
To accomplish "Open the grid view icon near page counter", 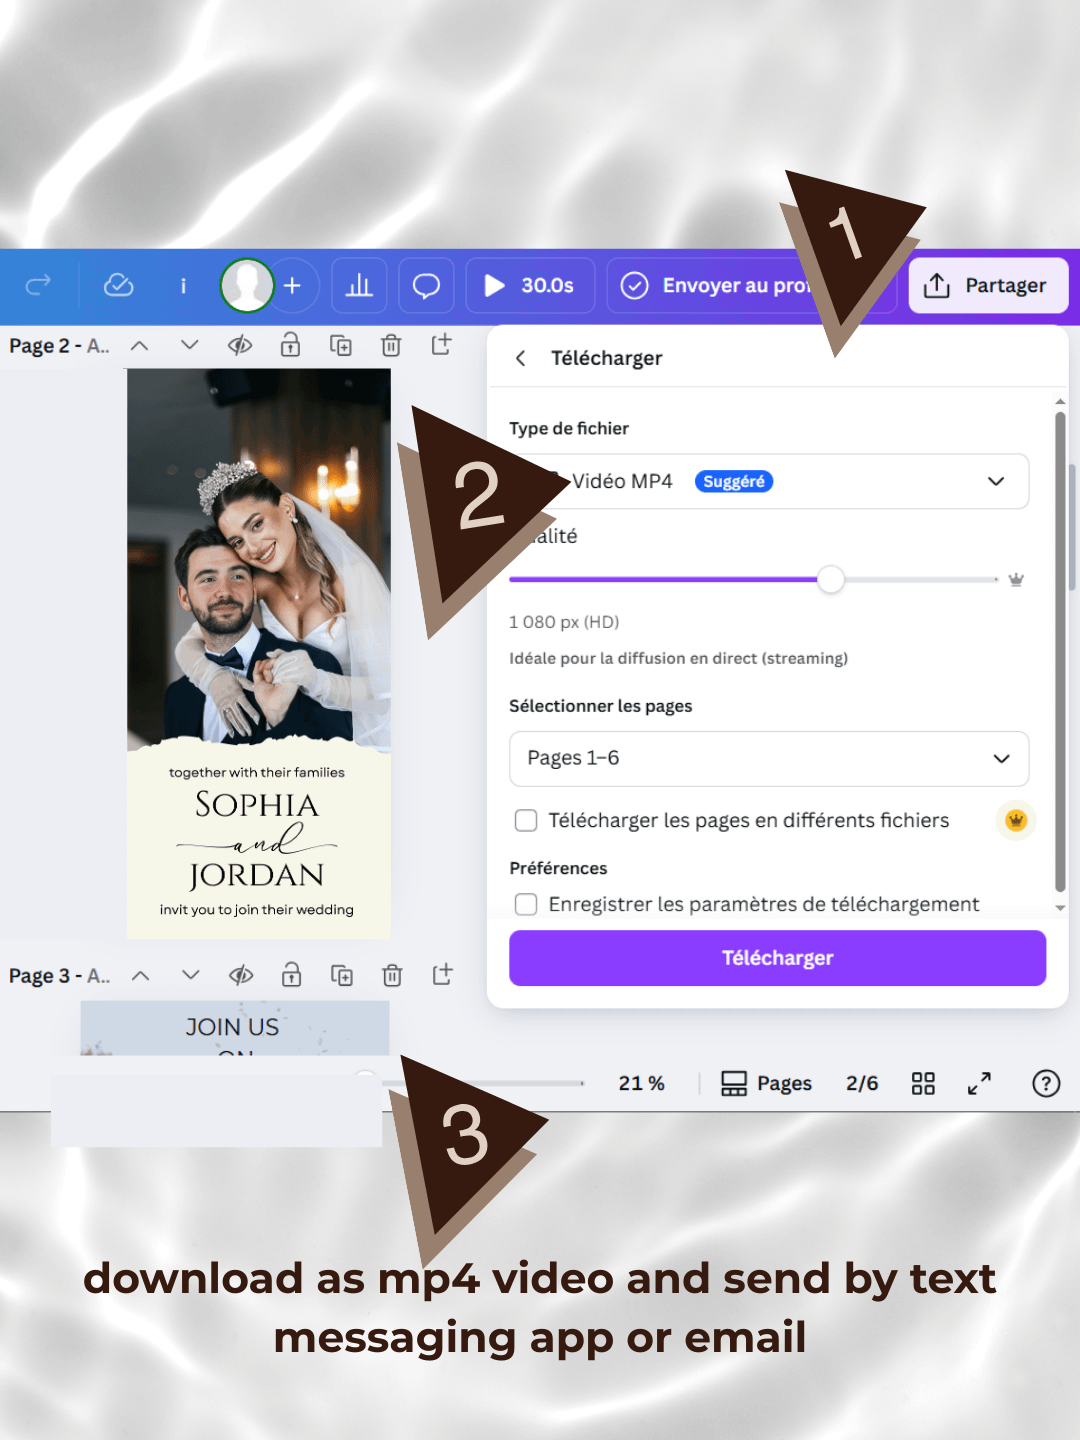I will click(x=922, y=1083).
